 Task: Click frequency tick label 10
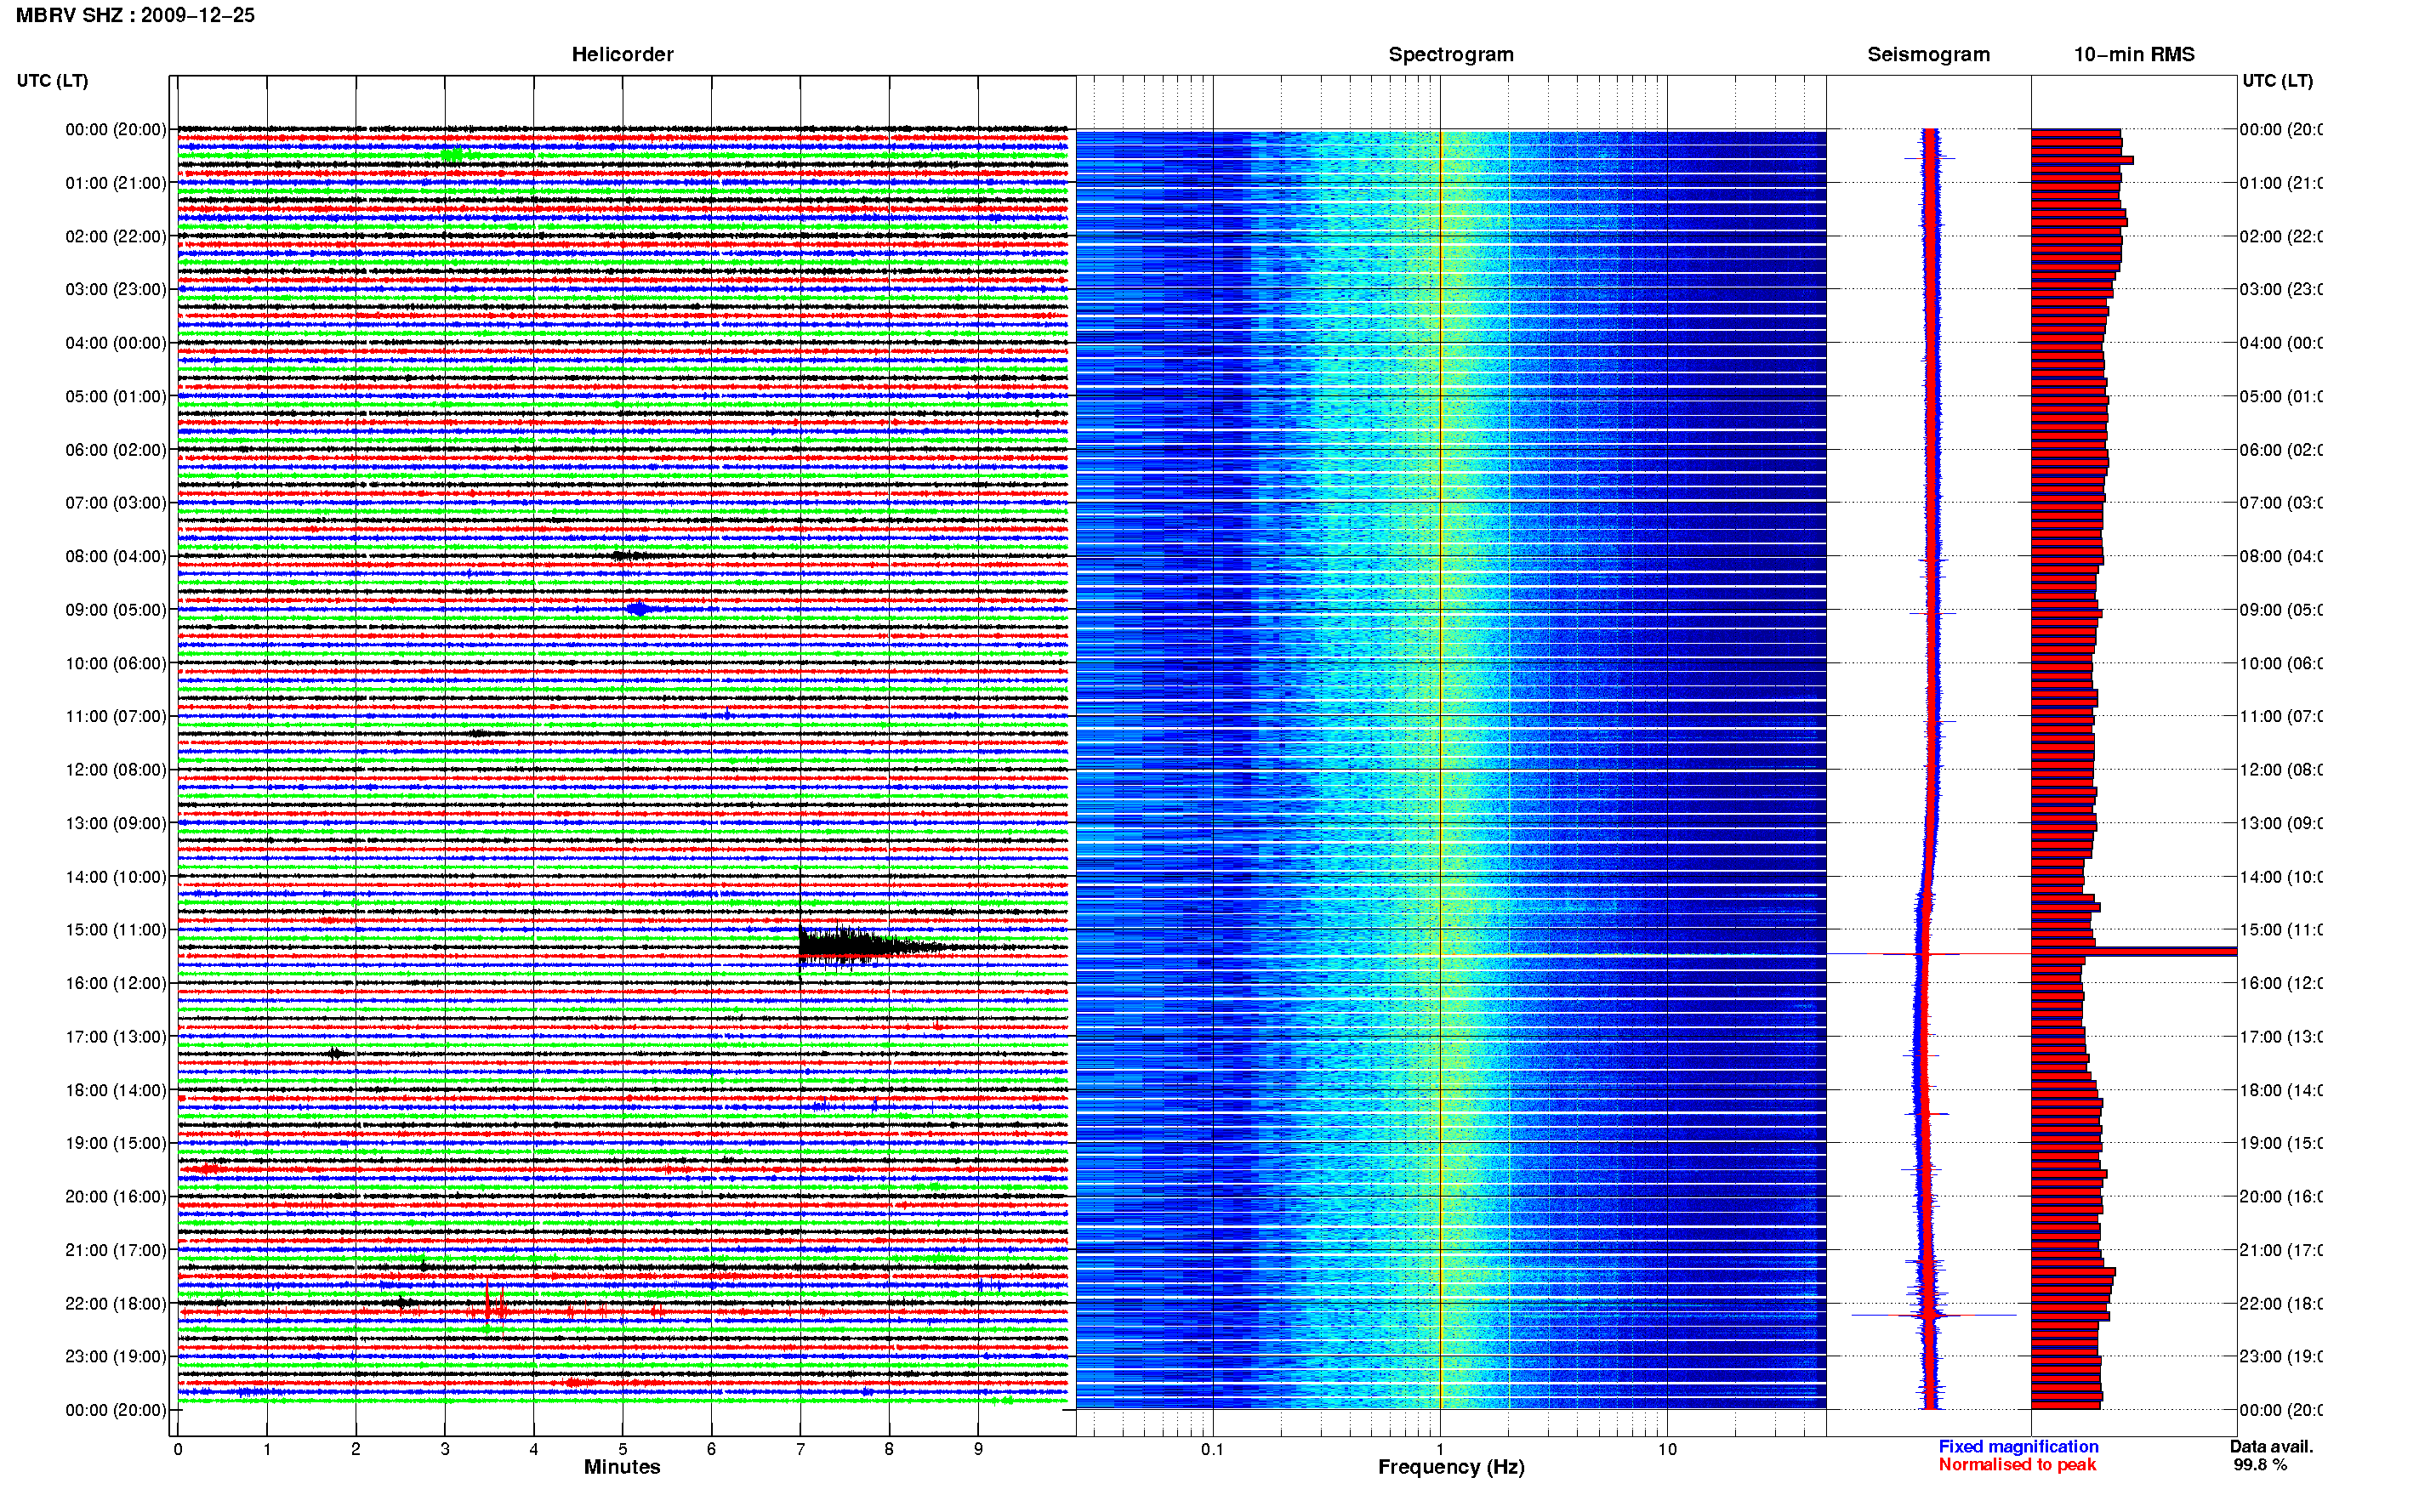[1667, 1450]
